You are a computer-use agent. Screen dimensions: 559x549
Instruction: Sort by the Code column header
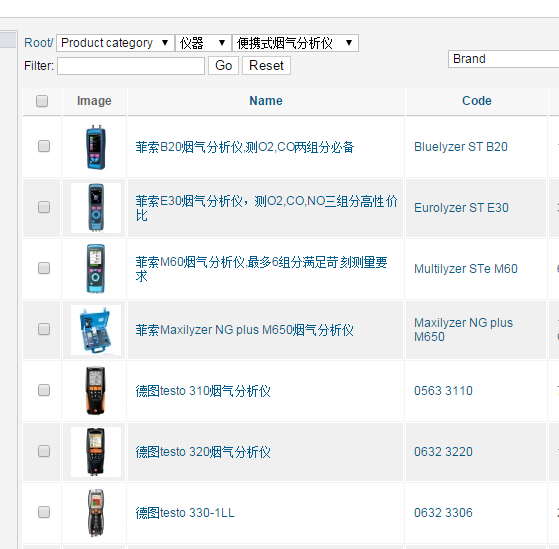(x=477, y=101)
